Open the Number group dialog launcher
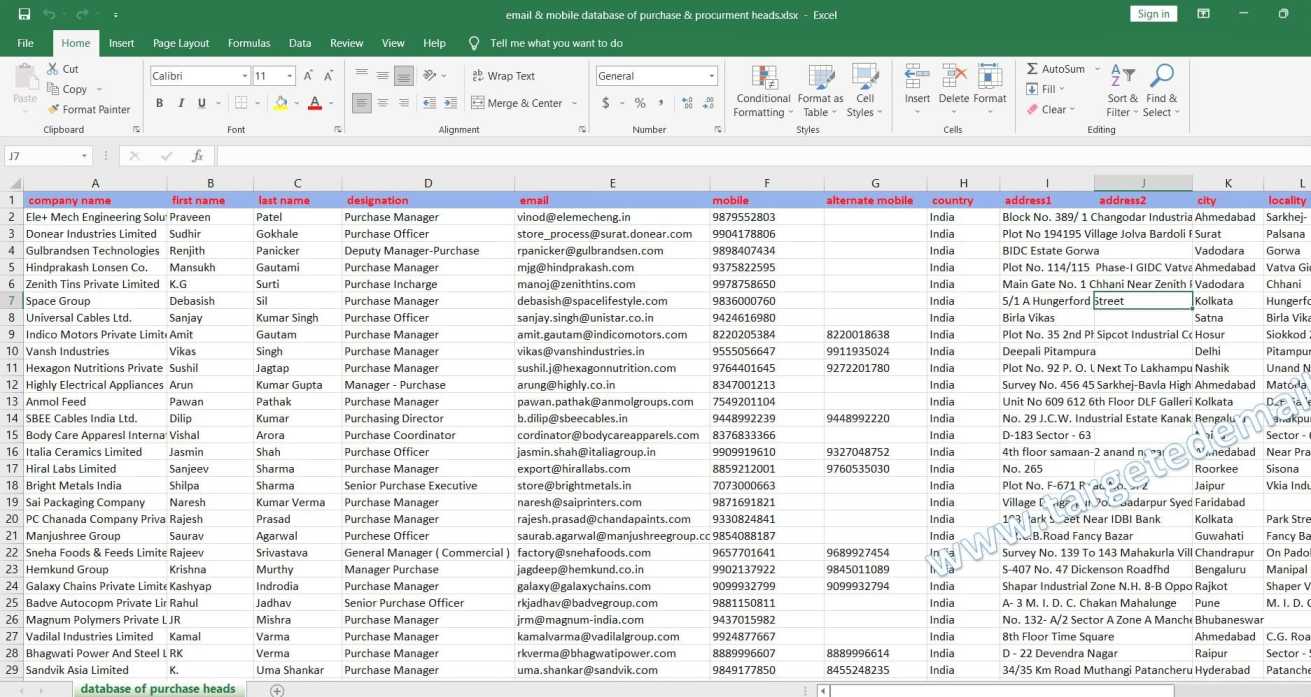This screenshot has height=697, width=1311. coord(718,130)
